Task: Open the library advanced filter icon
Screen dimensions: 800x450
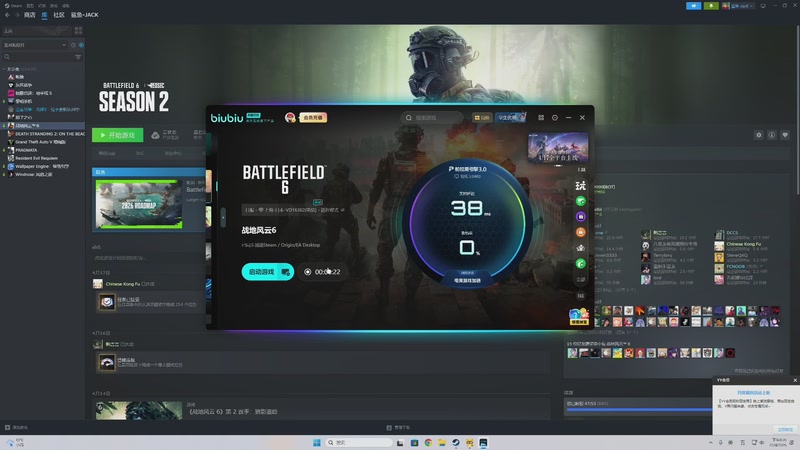Action: pos(78,57)
